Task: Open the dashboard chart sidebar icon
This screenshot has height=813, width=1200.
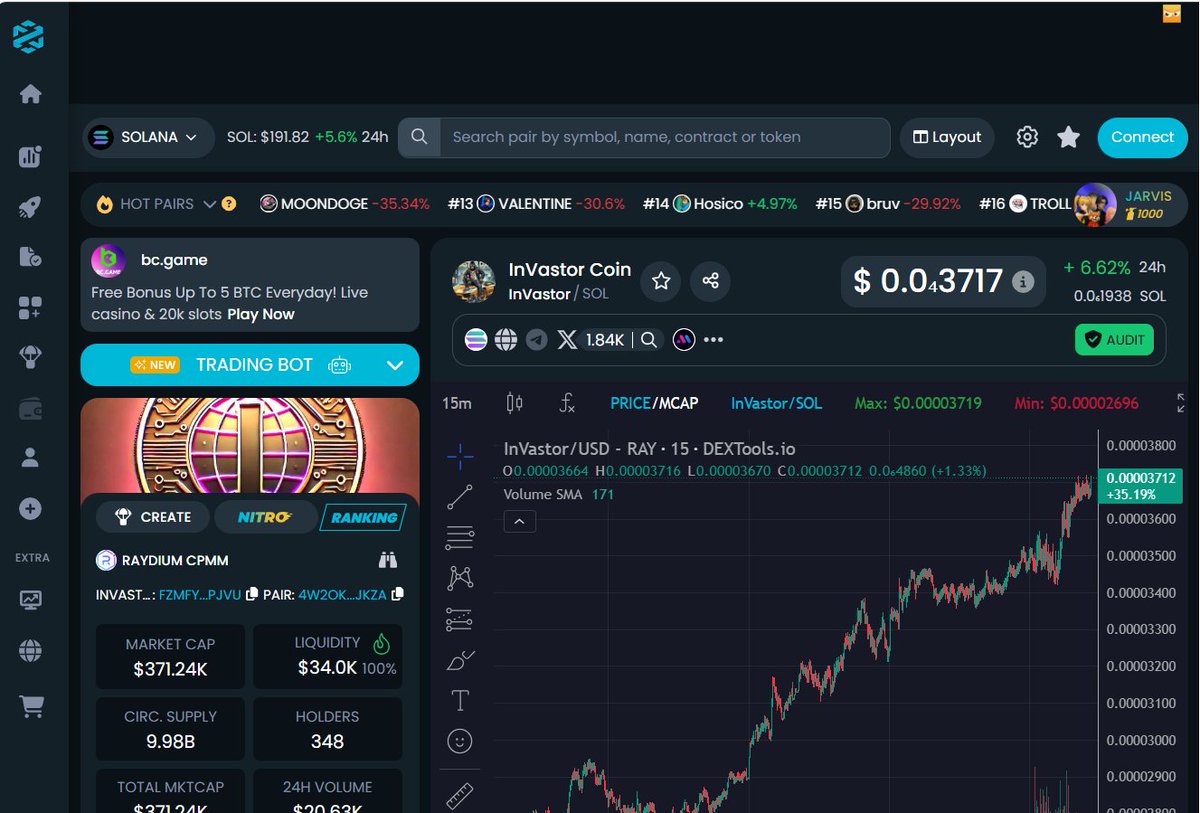Action: click(x=30, y=156)
